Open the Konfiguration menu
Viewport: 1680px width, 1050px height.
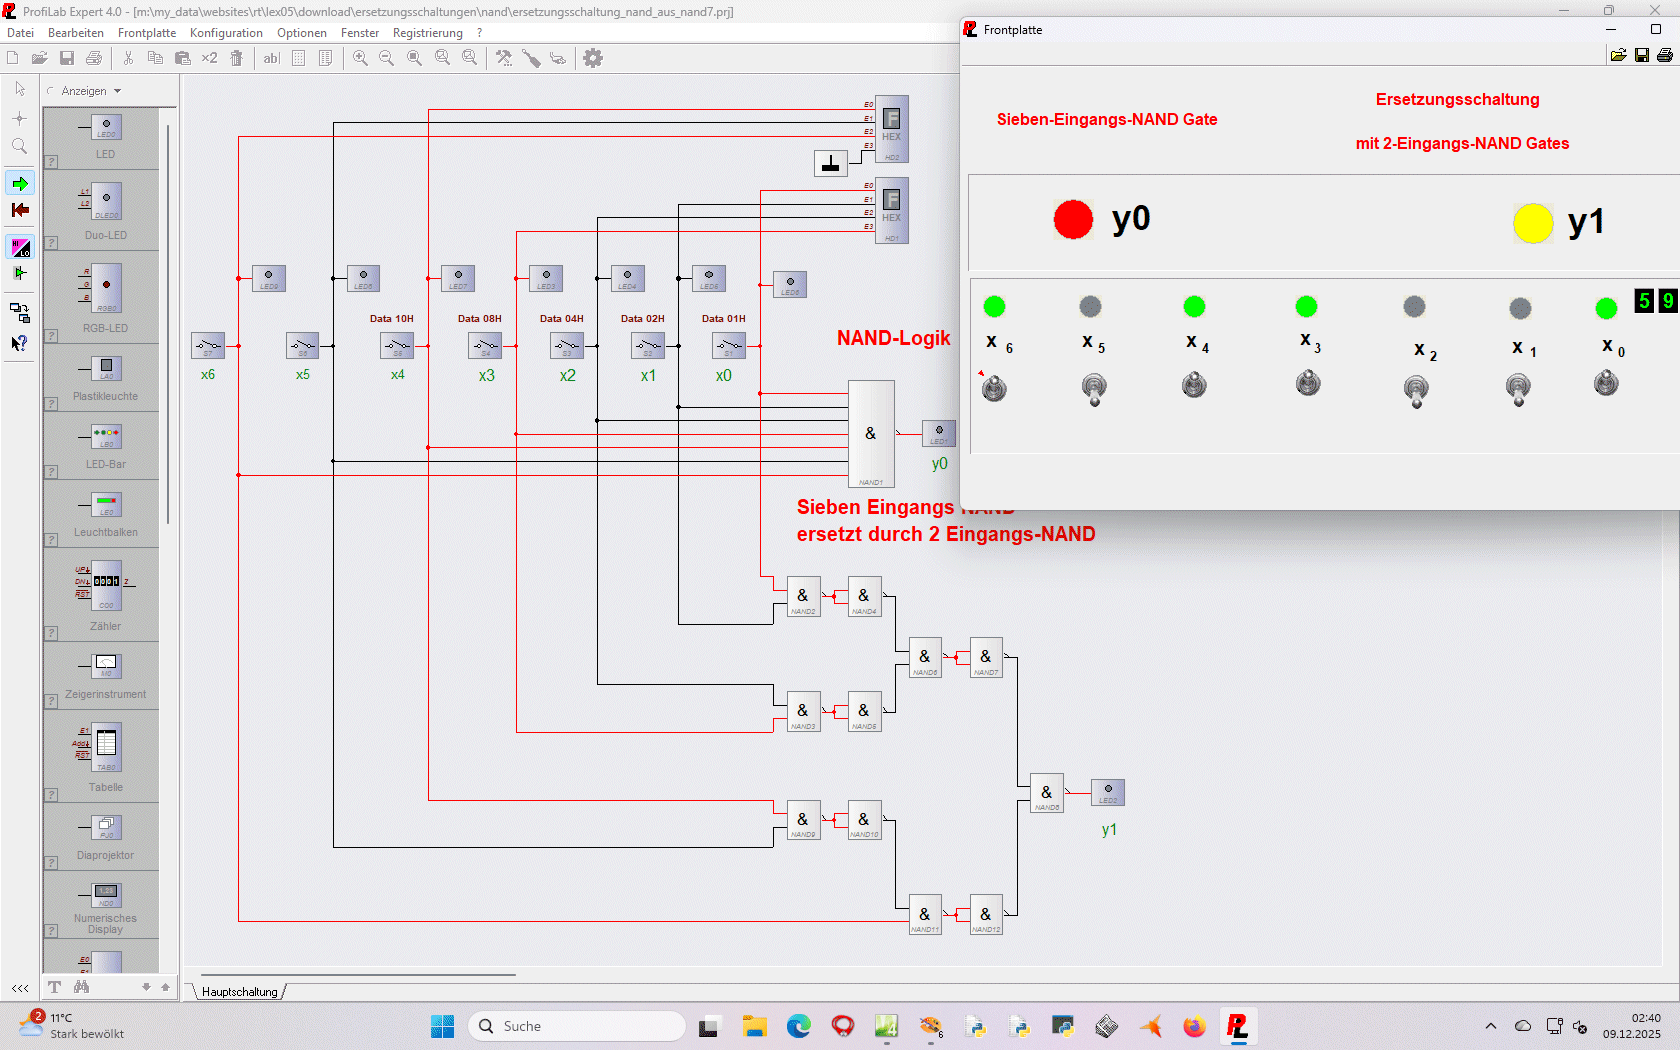(226, 33)
